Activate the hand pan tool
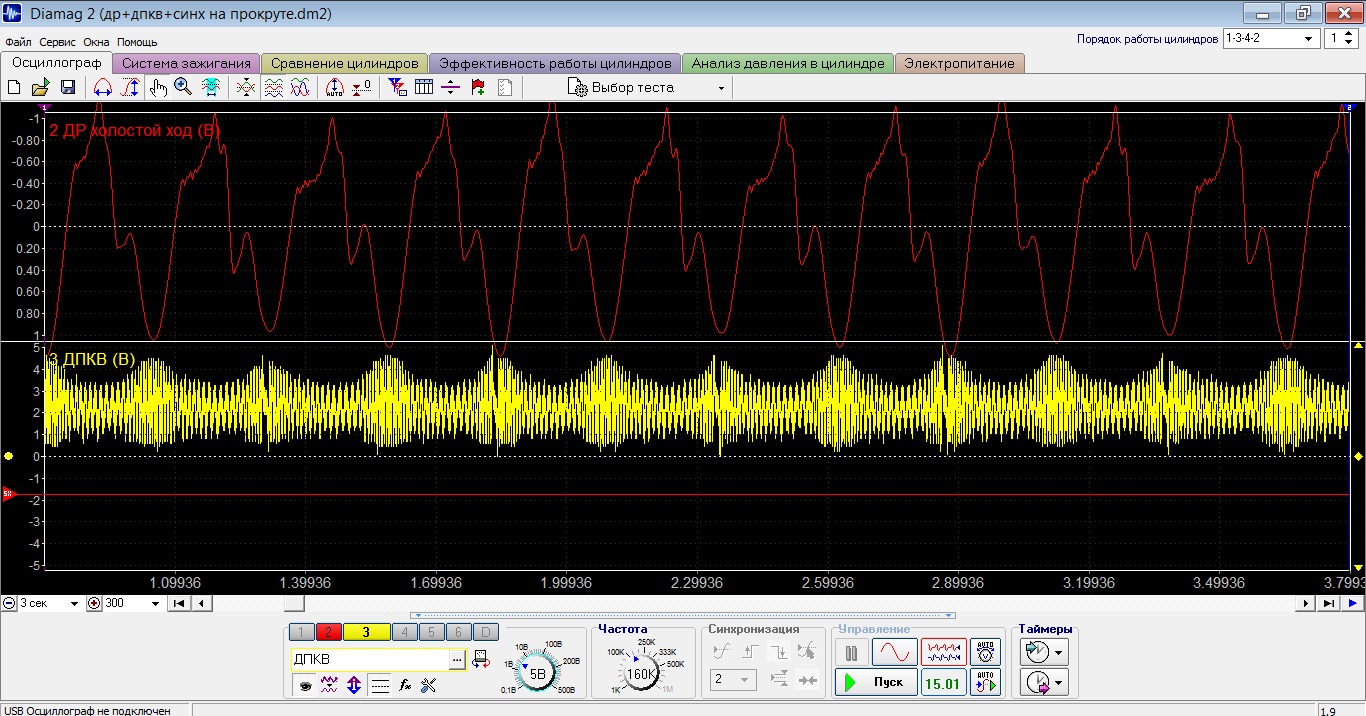 [158, 88]
